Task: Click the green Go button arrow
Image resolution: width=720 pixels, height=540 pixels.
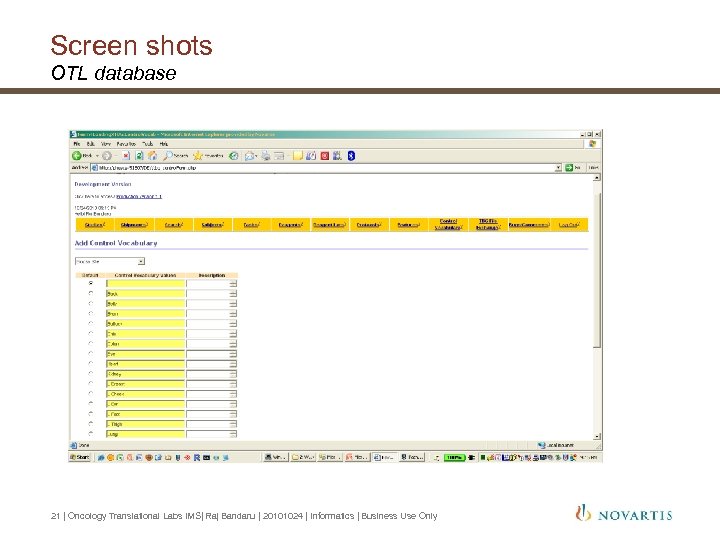Action: [569, 168]
